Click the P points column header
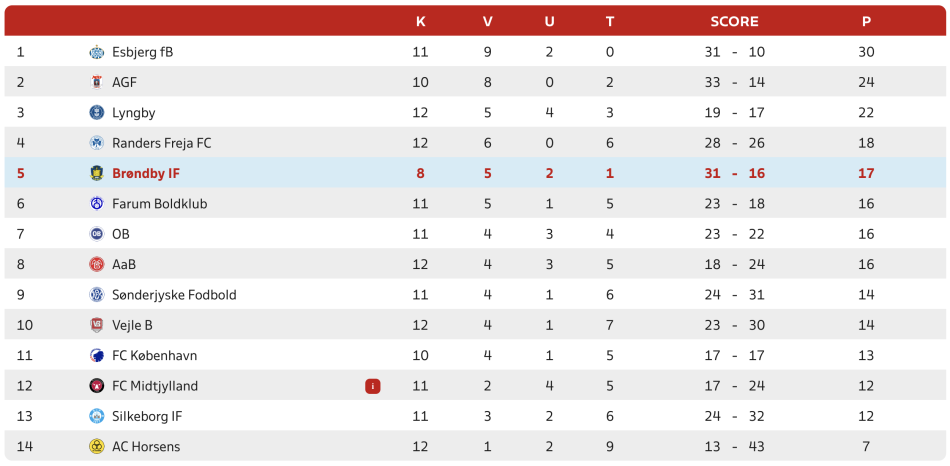The height and width of the screenshot is (466, 950). coord(866,21)
